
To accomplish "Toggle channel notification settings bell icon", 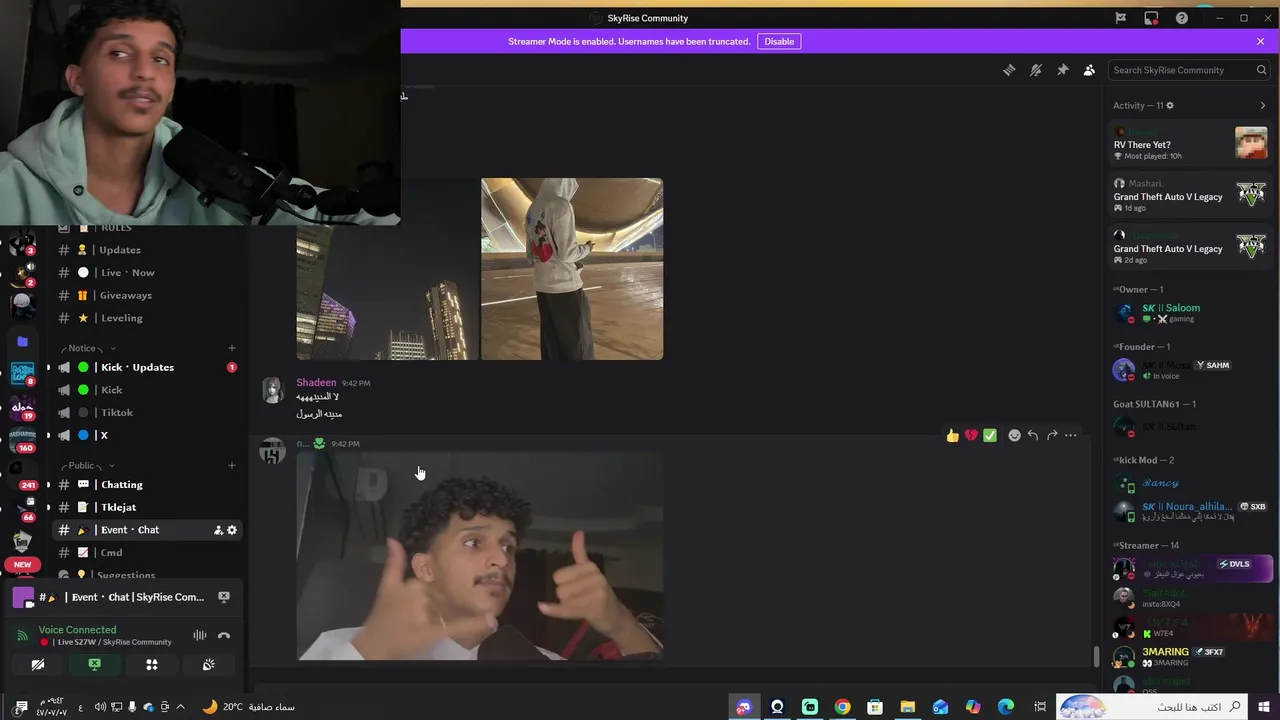I will 1036,70.
